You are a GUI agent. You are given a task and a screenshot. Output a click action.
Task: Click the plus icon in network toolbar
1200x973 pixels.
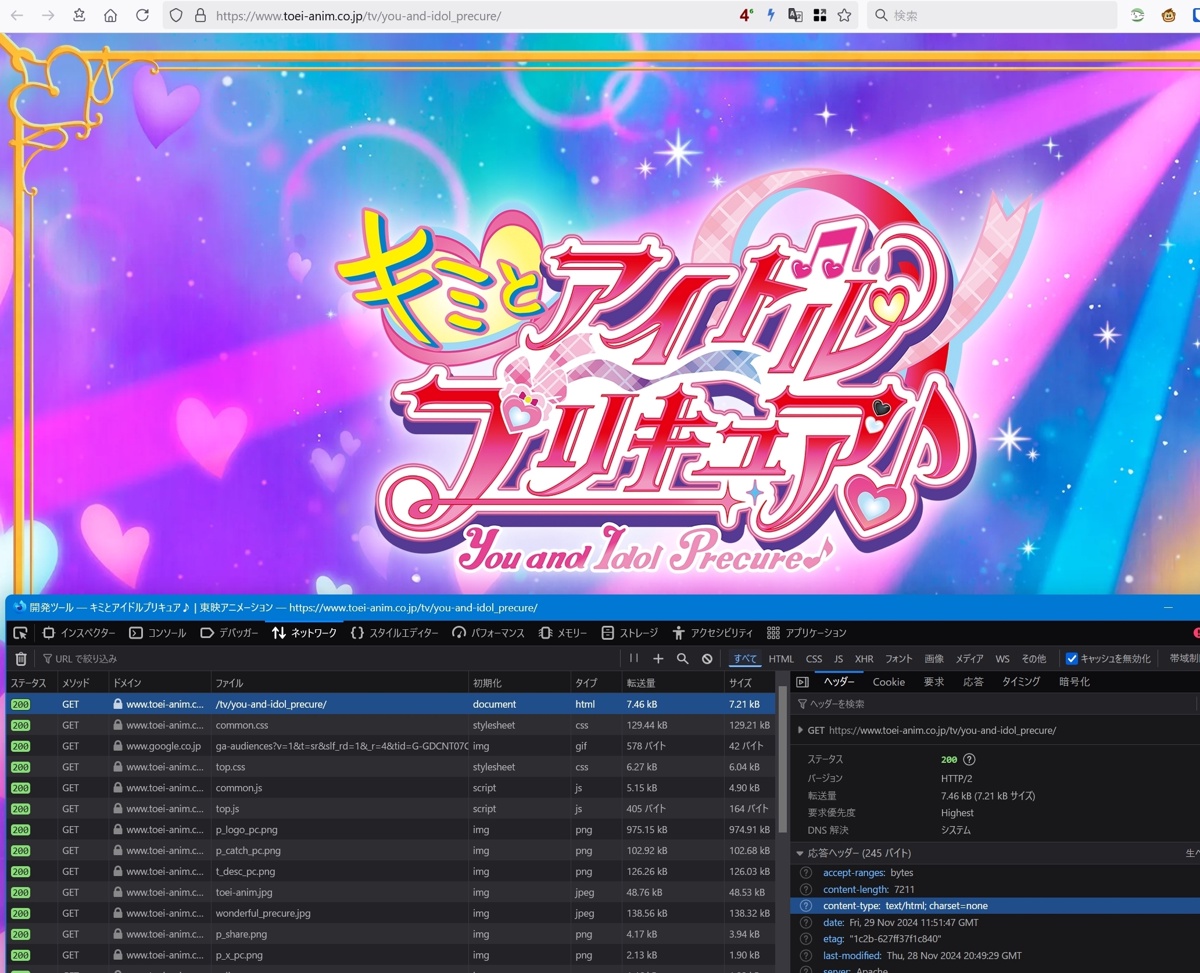click(658, 659)
